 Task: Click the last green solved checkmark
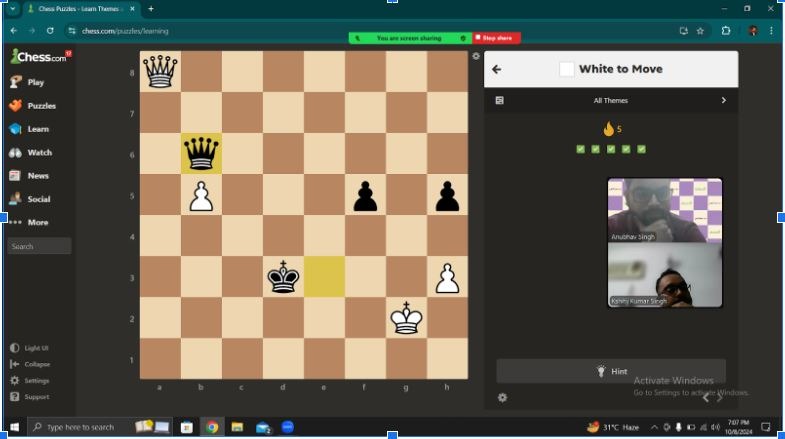tap(642, 150)
